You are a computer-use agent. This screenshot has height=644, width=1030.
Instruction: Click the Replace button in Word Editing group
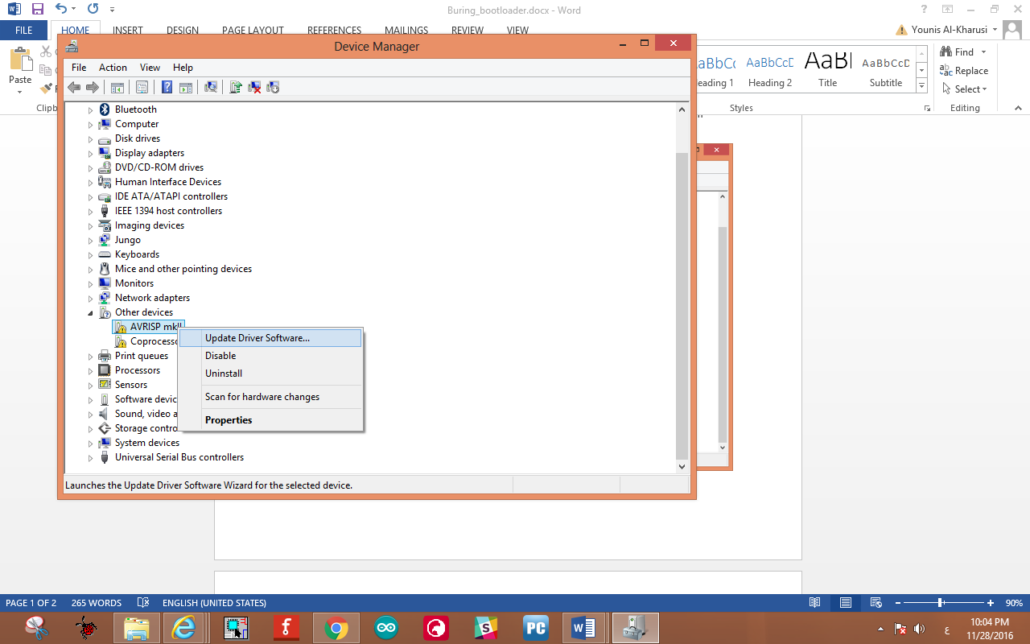964,70
